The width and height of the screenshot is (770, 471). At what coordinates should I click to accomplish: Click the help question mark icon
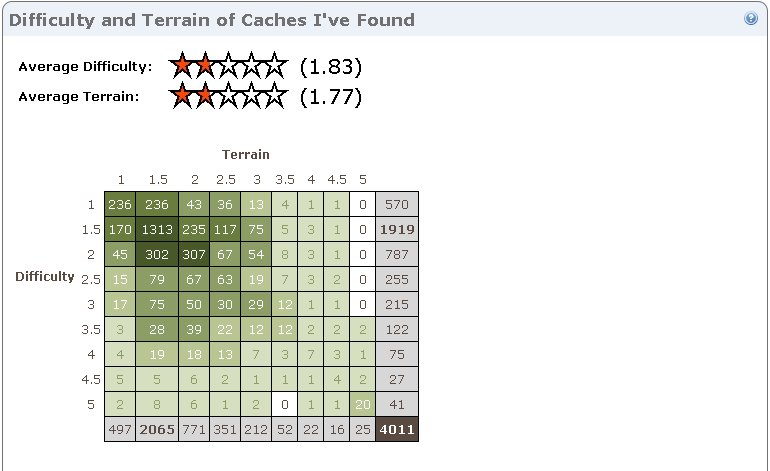[751, 19]
